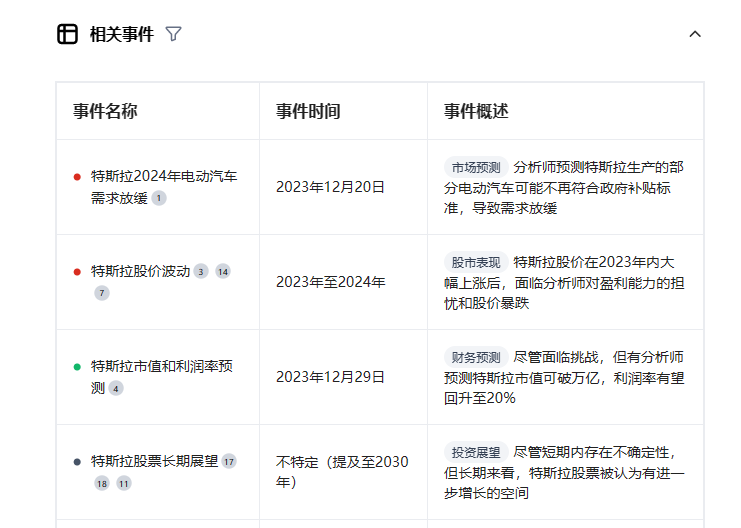
Task: Open event 特斯拉市值和利润率预测
Action: [x=161, y=377]
